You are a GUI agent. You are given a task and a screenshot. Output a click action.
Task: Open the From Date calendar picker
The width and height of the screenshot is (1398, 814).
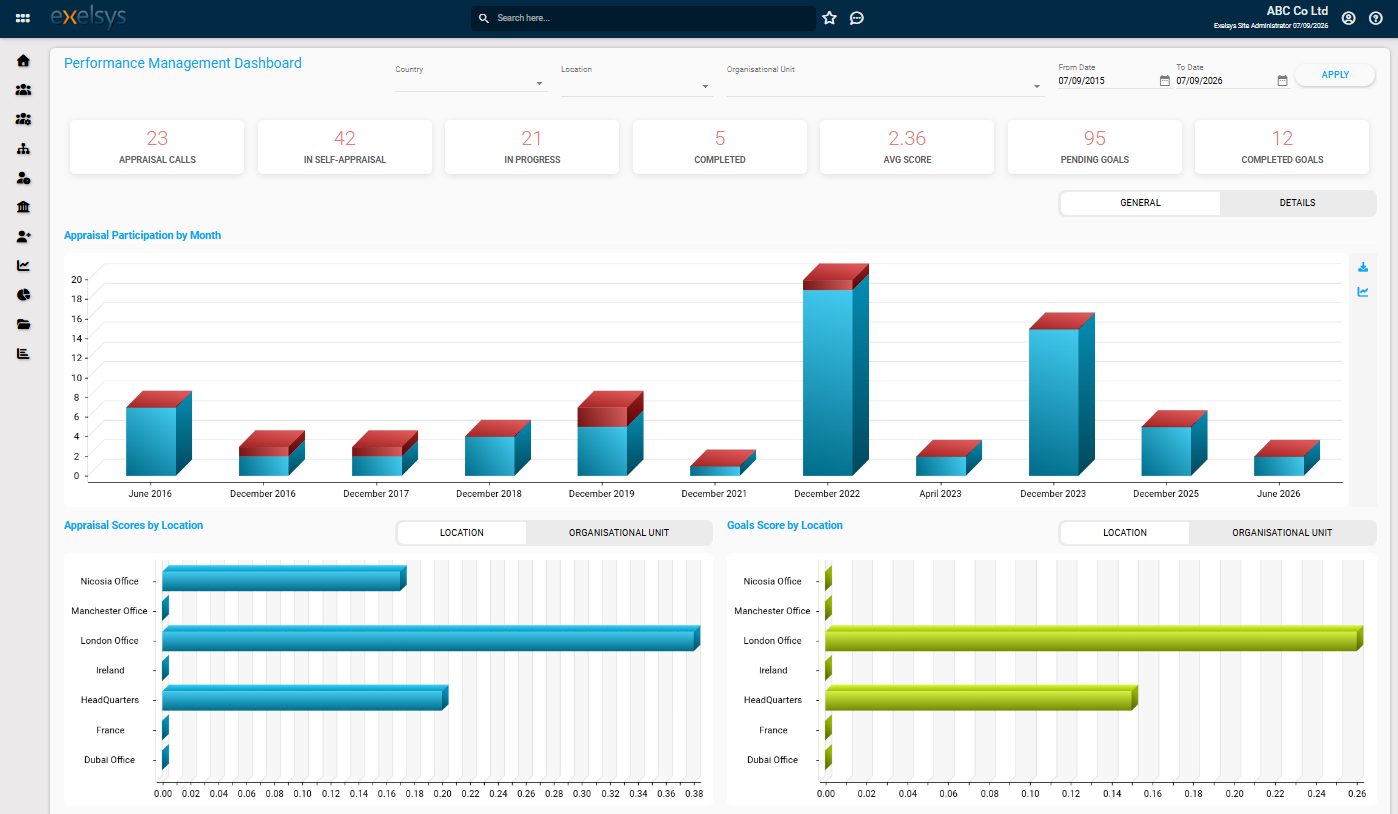(x=1164, y=81)
